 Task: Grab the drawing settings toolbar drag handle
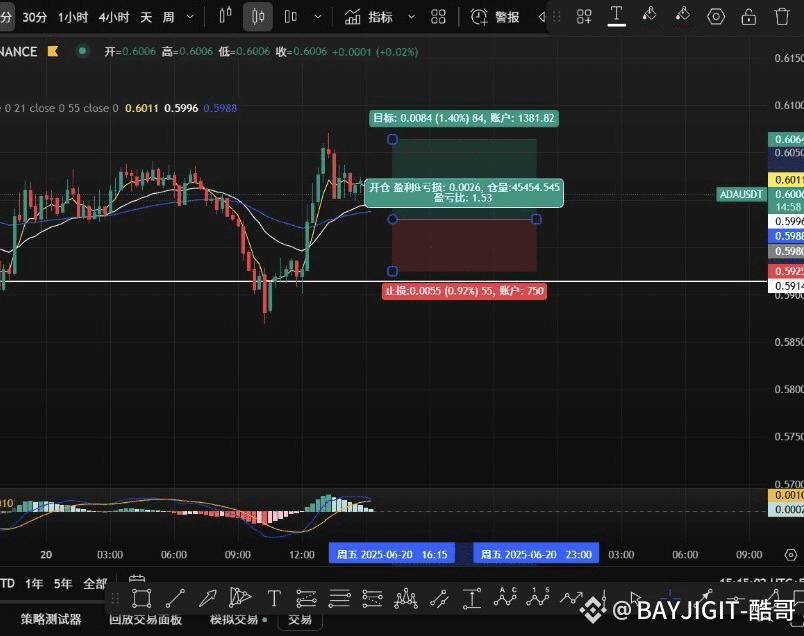click(557, 17)
